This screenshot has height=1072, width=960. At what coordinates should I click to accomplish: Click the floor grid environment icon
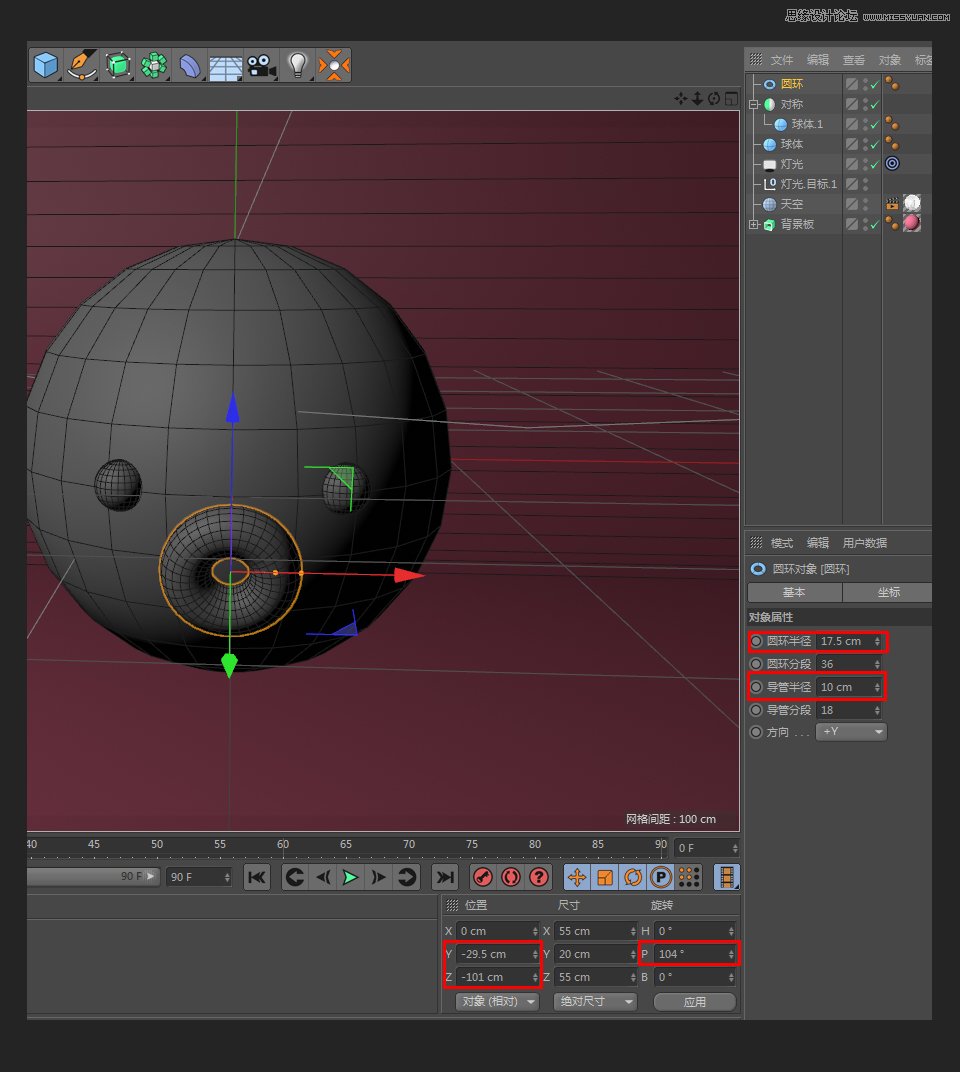click(225, 66)
